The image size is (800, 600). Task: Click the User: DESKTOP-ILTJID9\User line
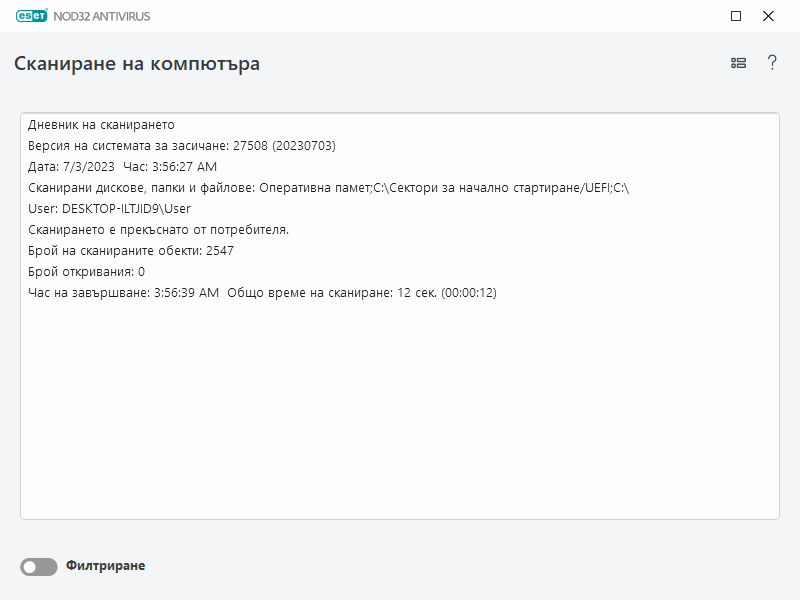click(x=109, y=209)
